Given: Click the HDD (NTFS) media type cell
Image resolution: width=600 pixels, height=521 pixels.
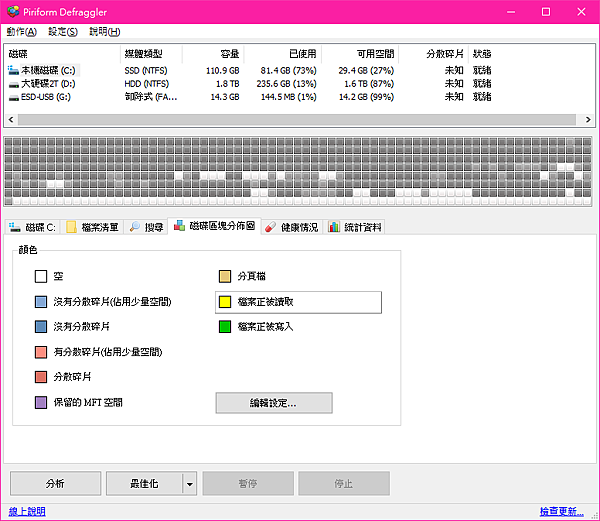Looking at the screenshot, I should click(x=147, y=84).
